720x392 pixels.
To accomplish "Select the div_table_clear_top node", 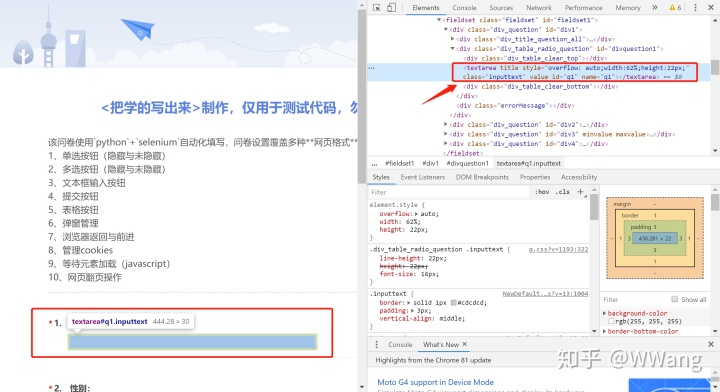I will (535, 58).
